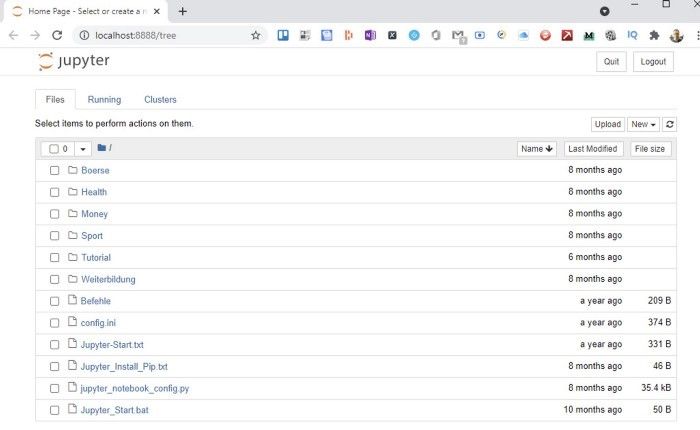The height and width of the screenshot is (430, 700).
Task: Tick the checkbox for Befehle file
Action: (54, 301)
